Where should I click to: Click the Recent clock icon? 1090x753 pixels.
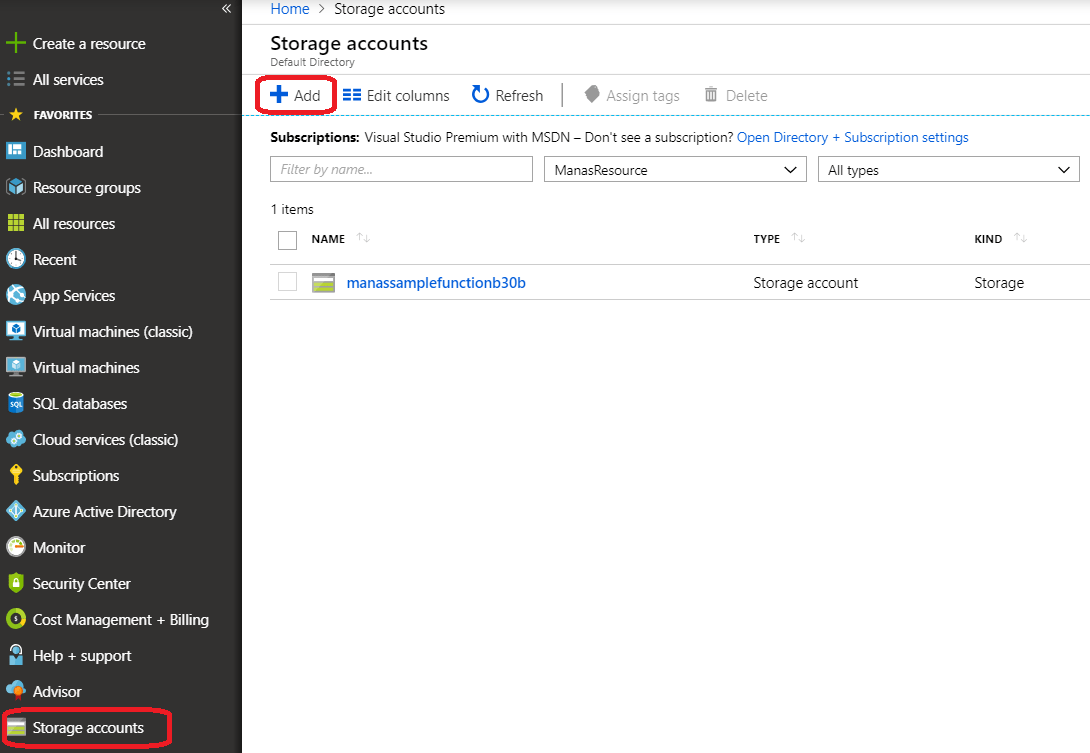click(x=15, y=259)
